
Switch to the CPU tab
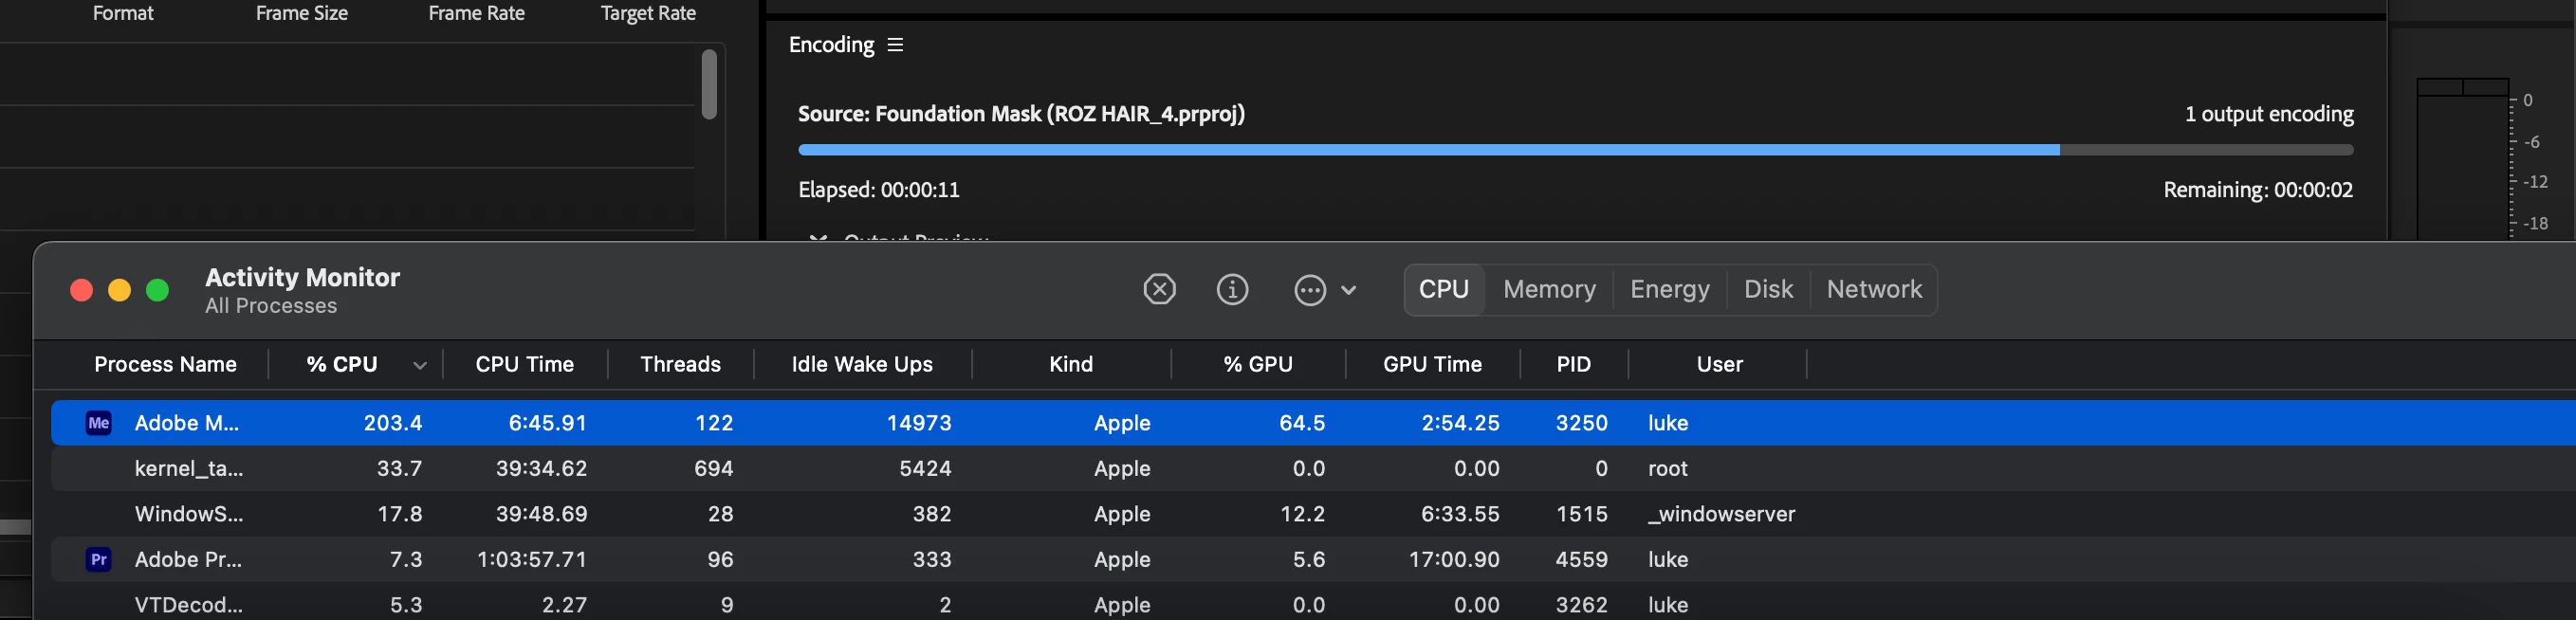[x=1444, y=290]
